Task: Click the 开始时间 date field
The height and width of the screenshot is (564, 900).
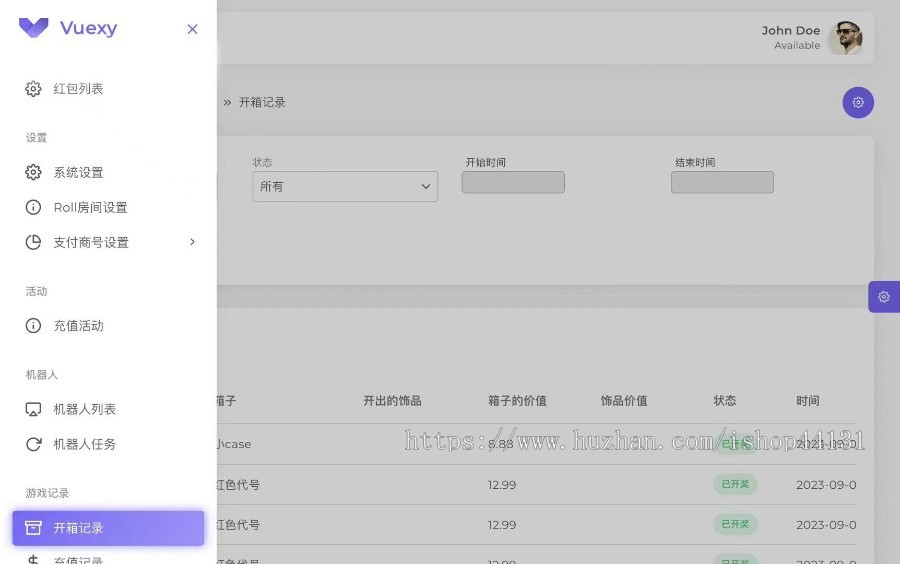Action: click(x=513, y=182)
